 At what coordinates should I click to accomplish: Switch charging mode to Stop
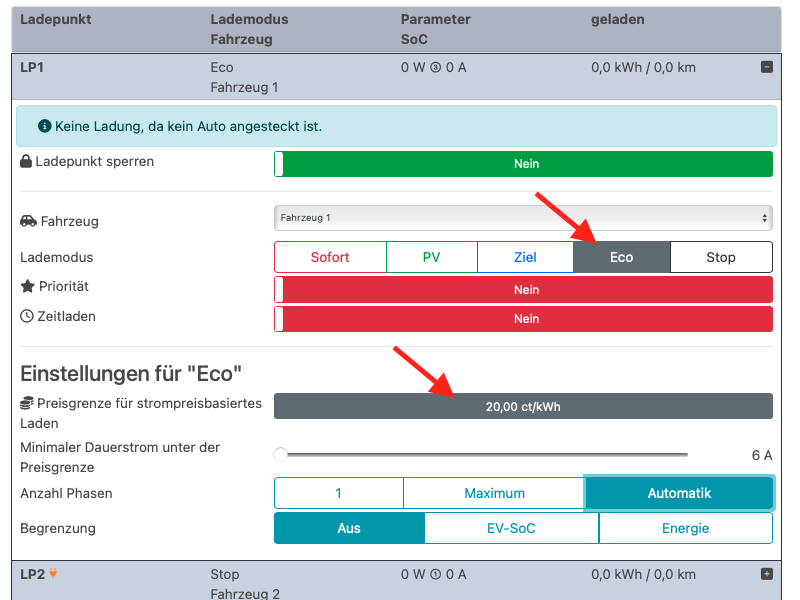(720, 257)
